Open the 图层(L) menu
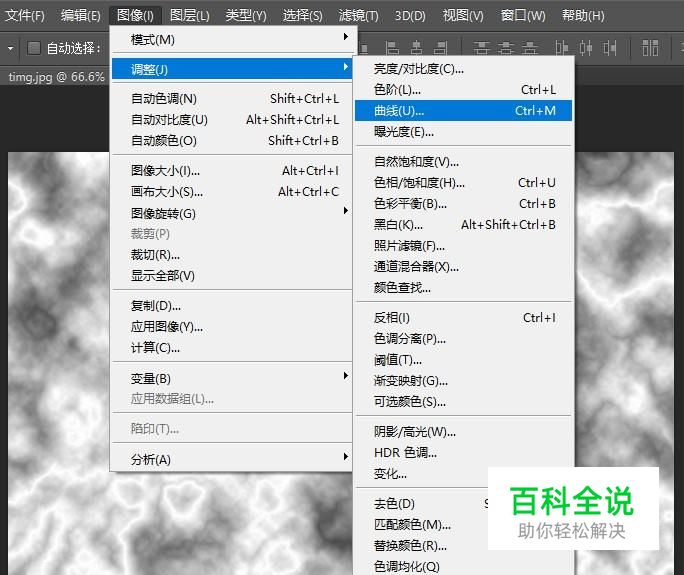684x575 pixels. (190, 16)
